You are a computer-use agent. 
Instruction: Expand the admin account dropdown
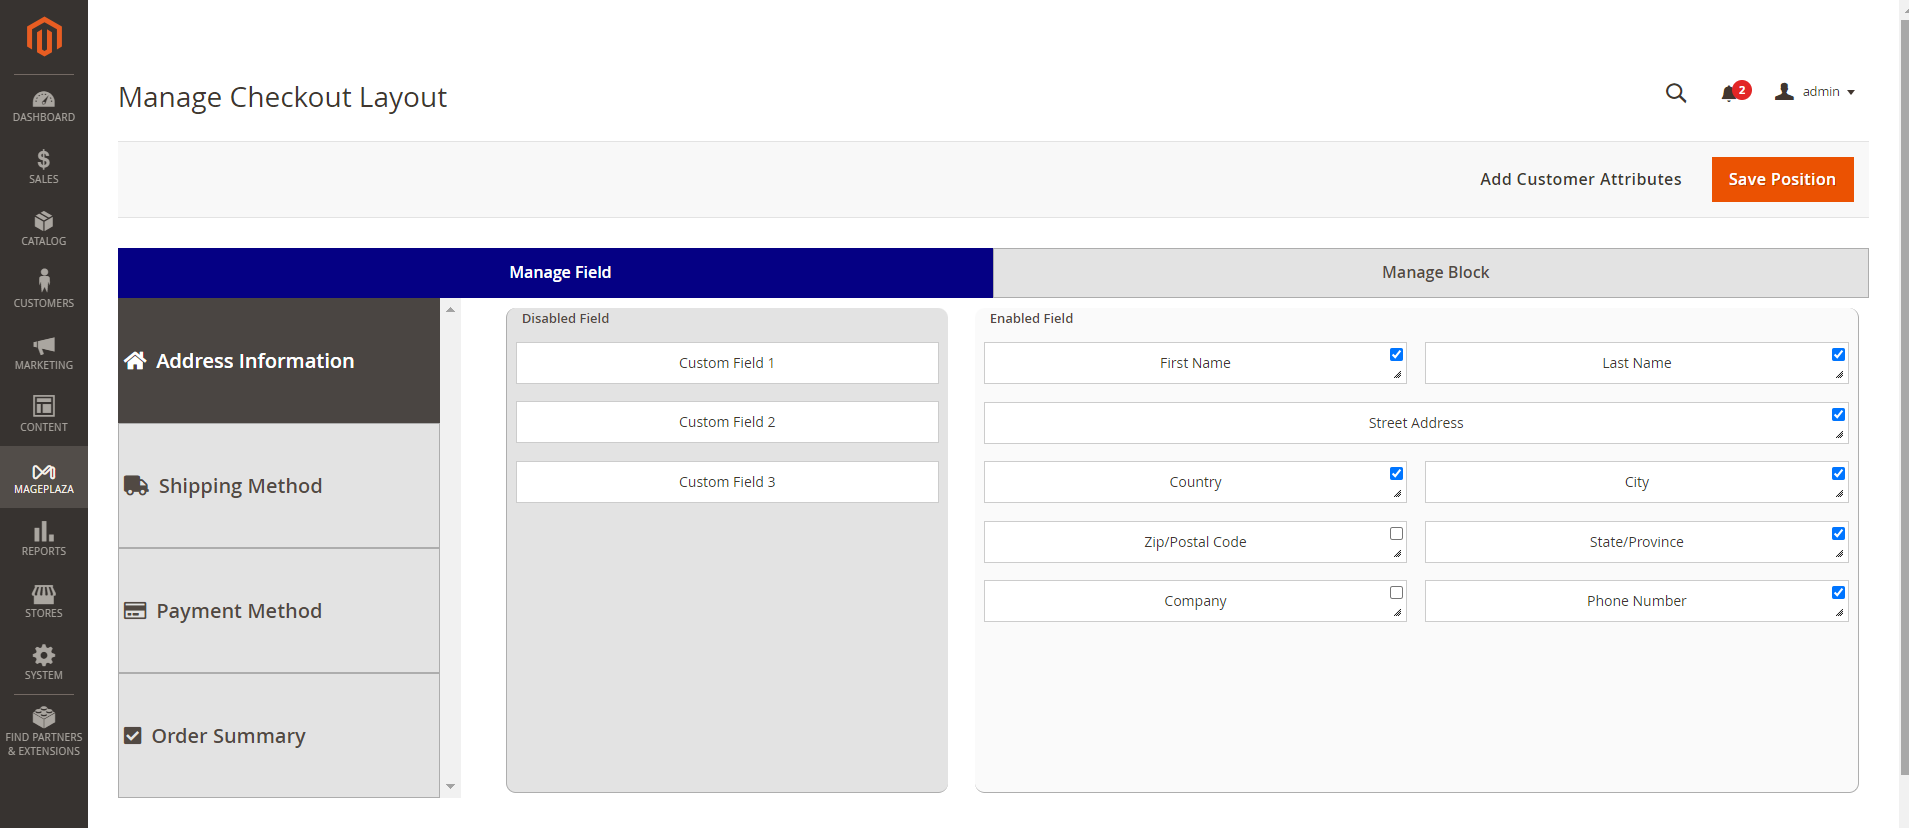pyautogui.click(x=1816, y=92)
